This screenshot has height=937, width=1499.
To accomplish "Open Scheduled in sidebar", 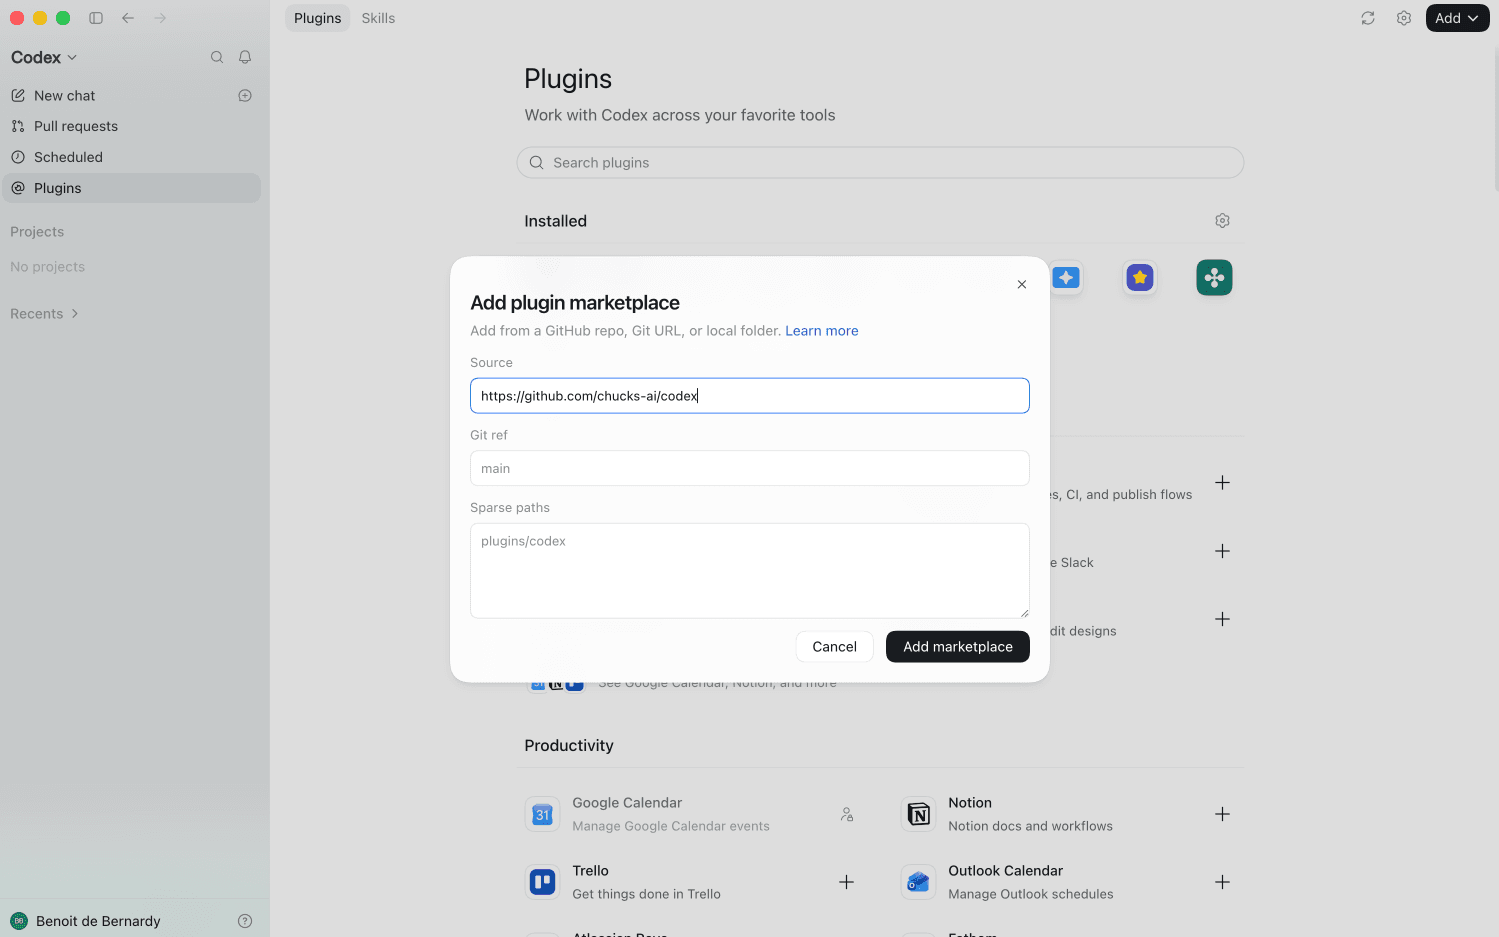I will click(132, 157).
